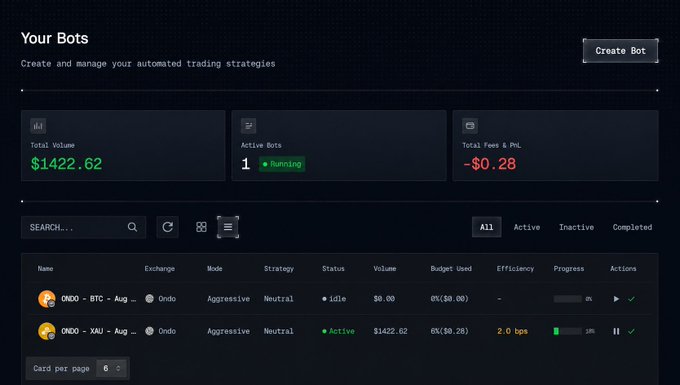Click the idle status cell

[334, 299]
